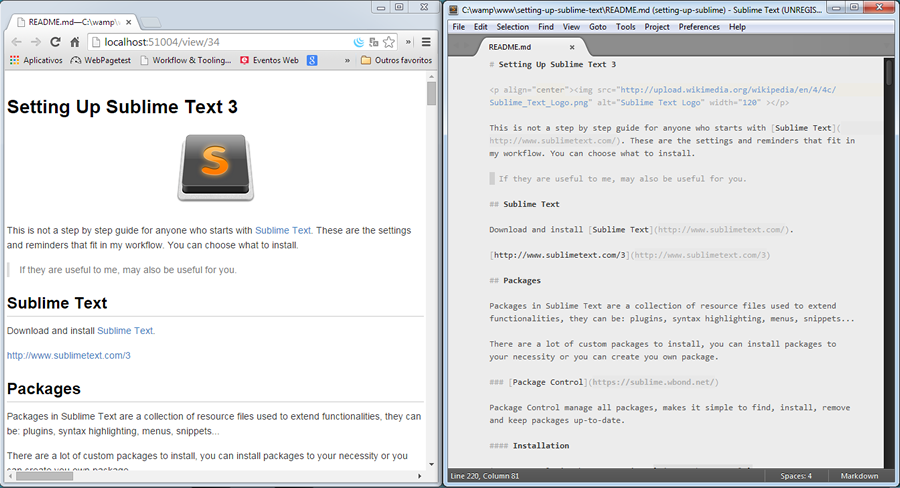Open the Preferences menu in Sublime Text

point(699,27)
